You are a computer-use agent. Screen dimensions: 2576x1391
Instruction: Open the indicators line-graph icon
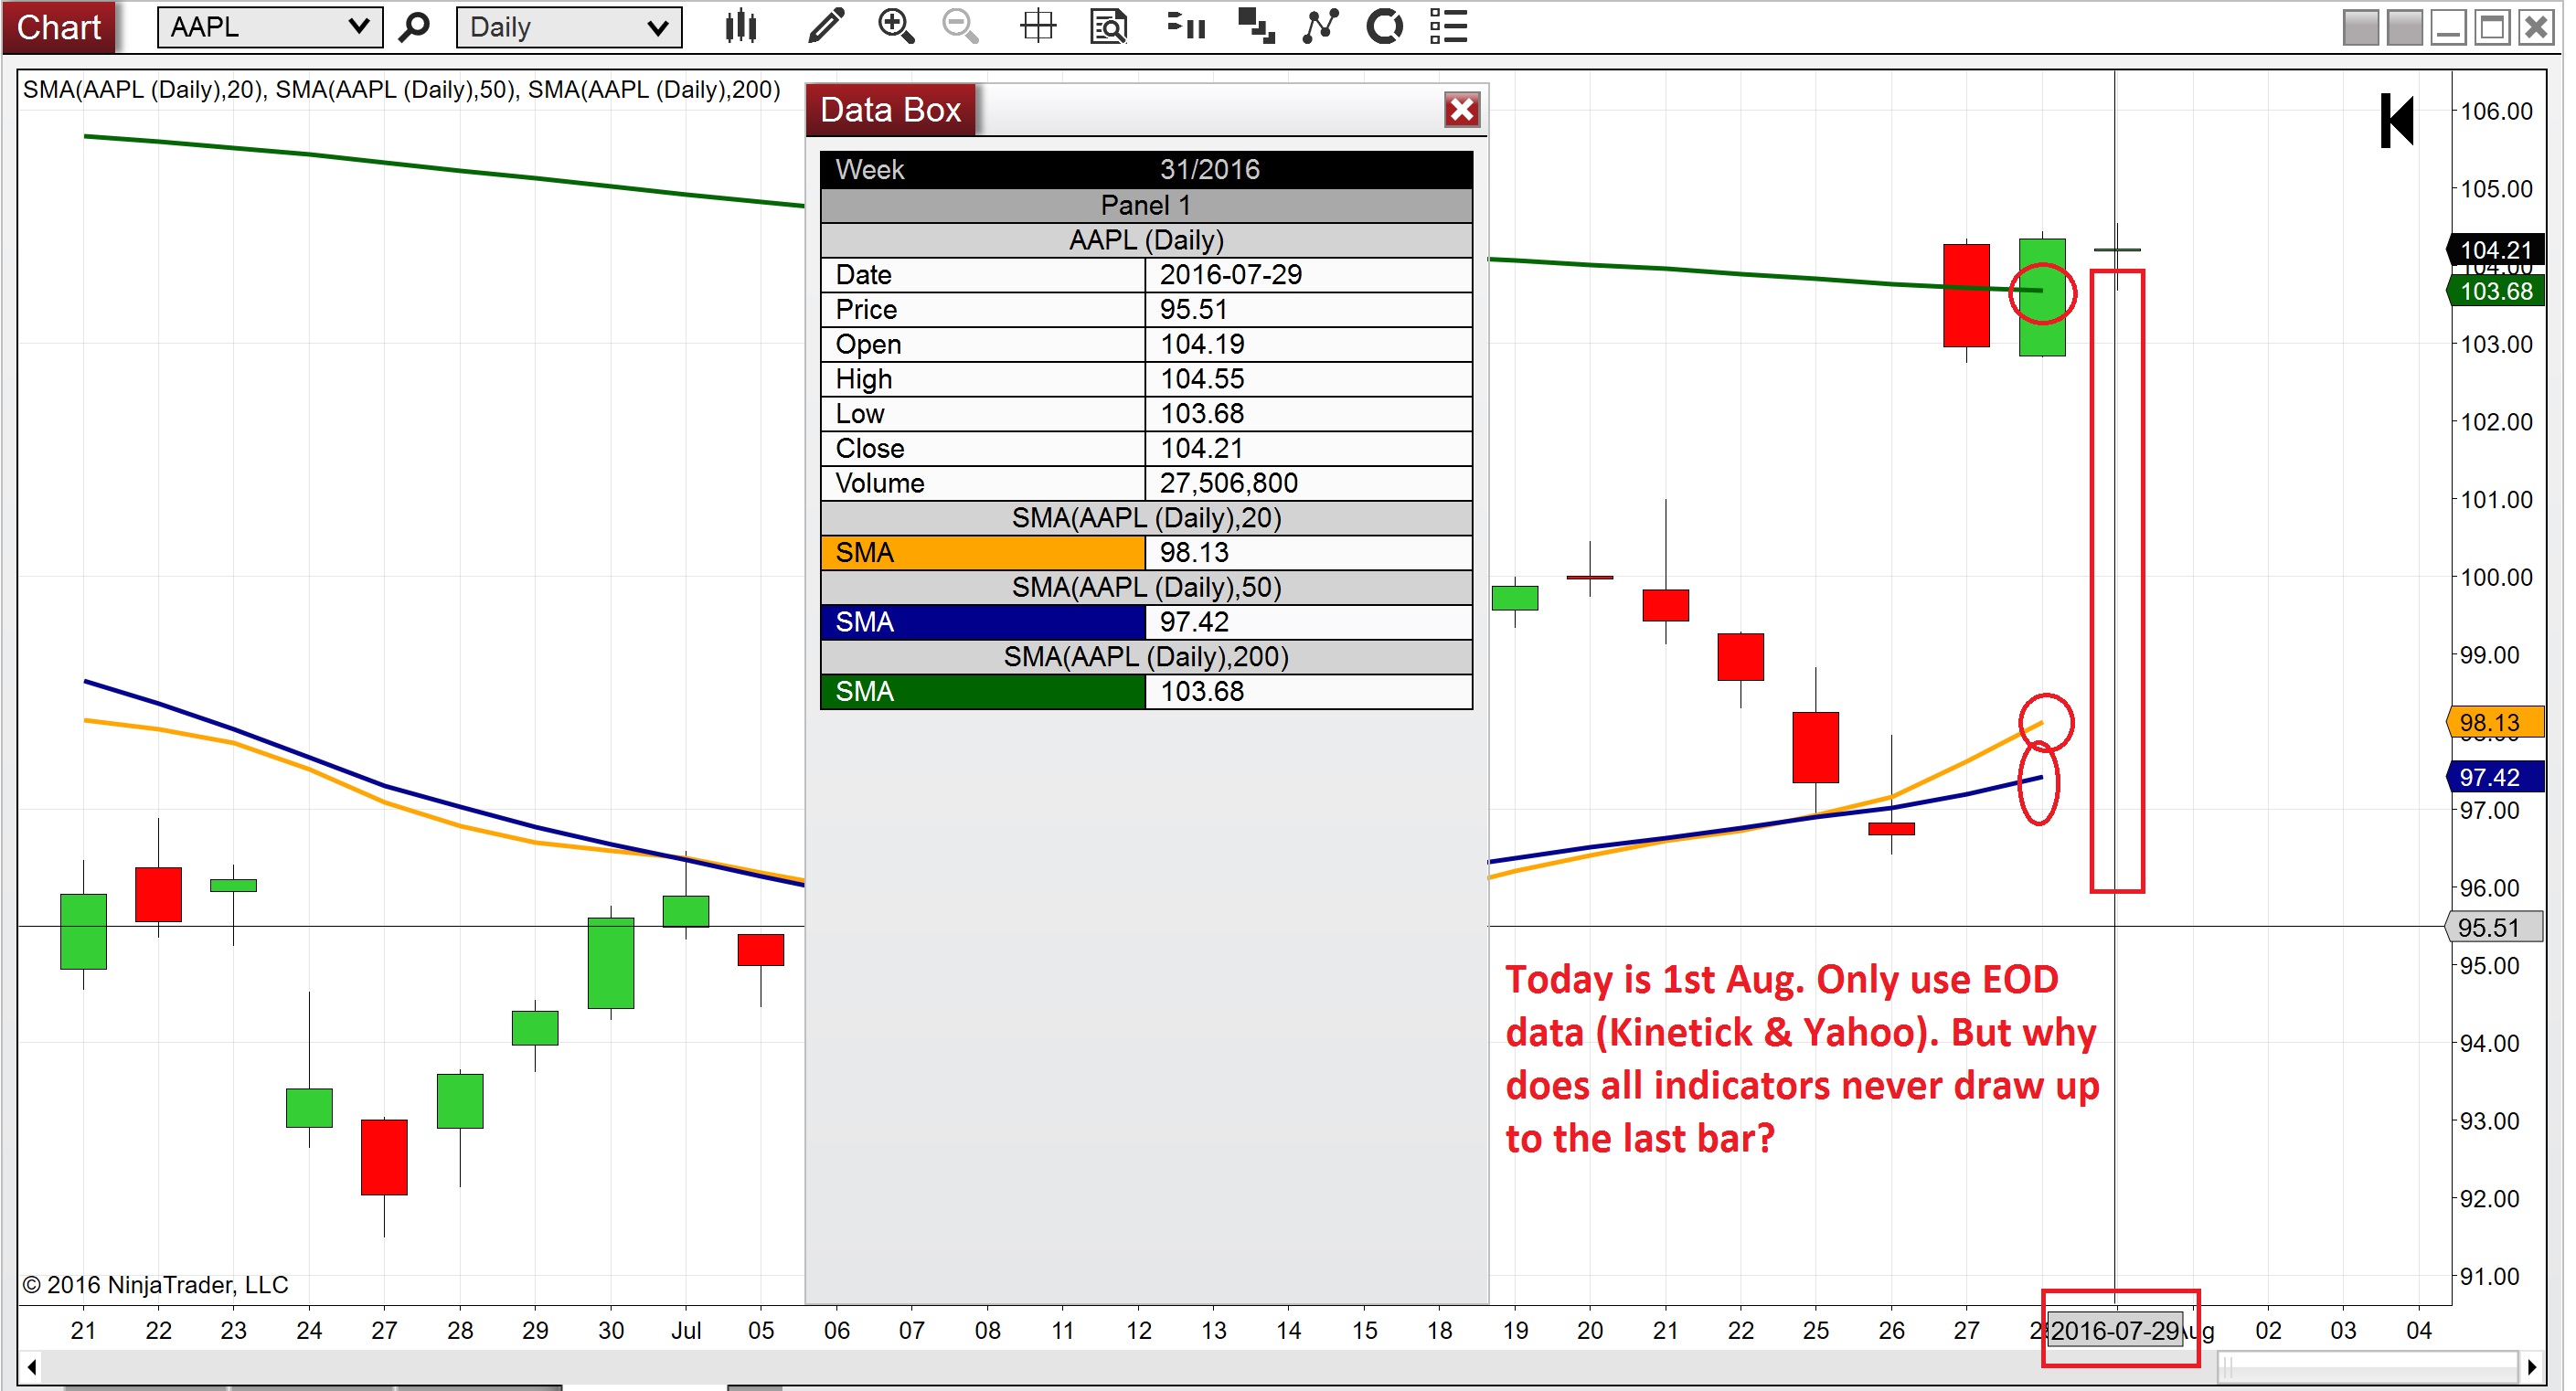(x=1321, y=27)
